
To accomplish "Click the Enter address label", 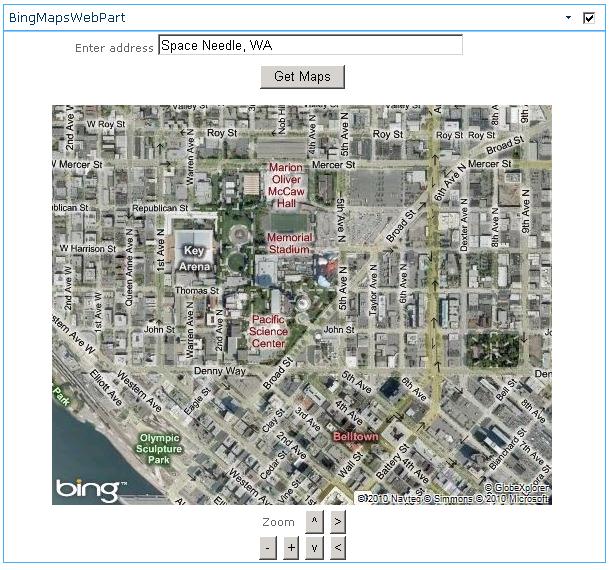I will [x=114, y=48].
